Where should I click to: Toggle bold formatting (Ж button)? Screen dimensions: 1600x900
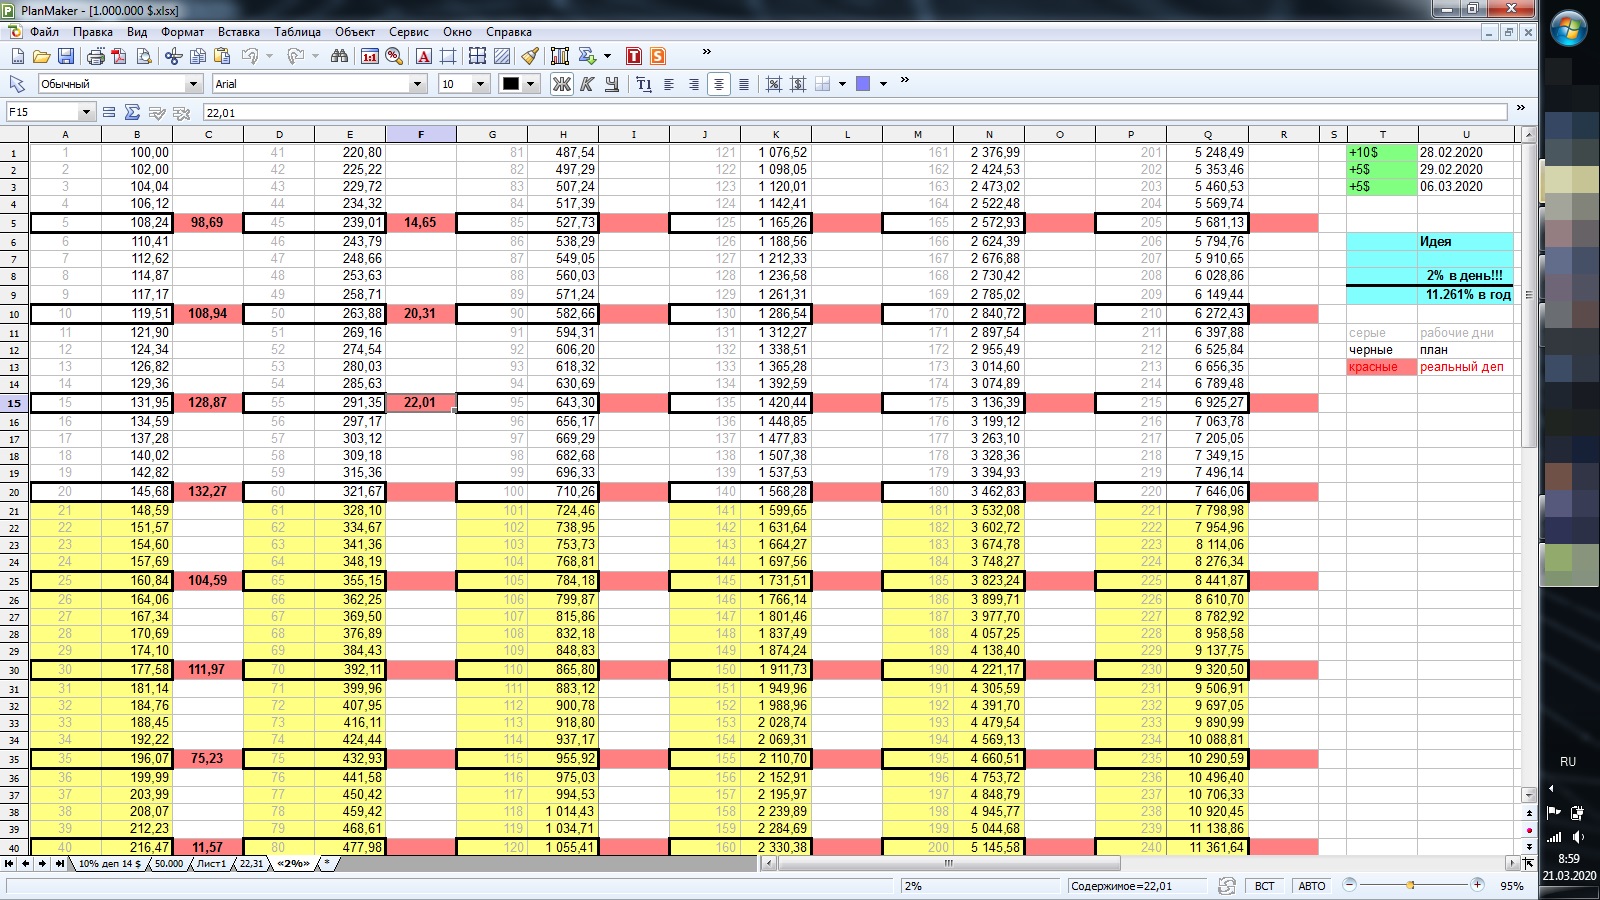(x=562, y=84)
